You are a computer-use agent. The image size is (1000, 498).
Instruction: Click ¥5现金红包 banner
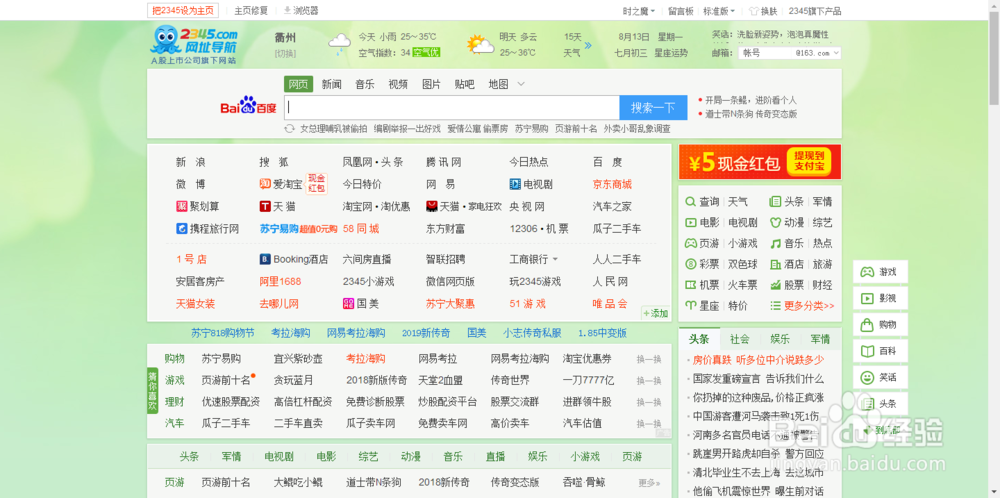point(760,162)
